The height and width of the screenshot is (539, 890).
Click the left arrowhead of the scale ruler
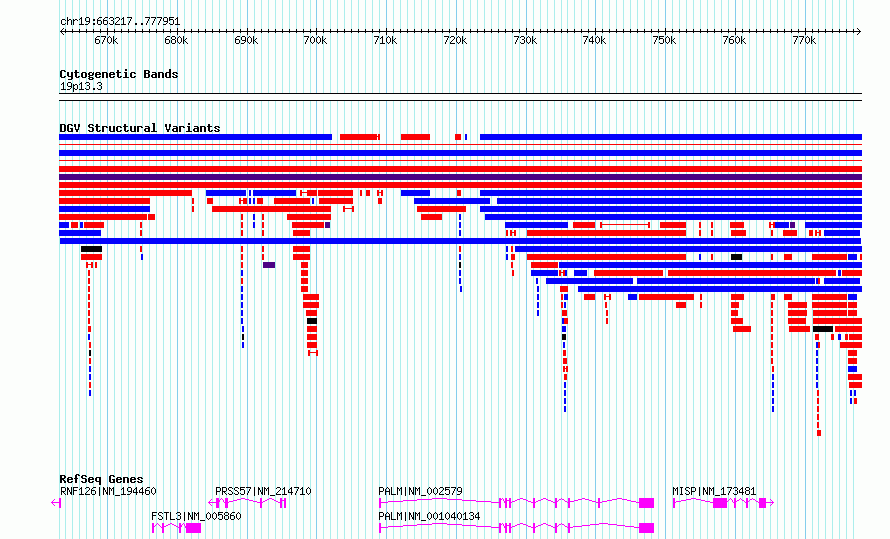[62, 32]
